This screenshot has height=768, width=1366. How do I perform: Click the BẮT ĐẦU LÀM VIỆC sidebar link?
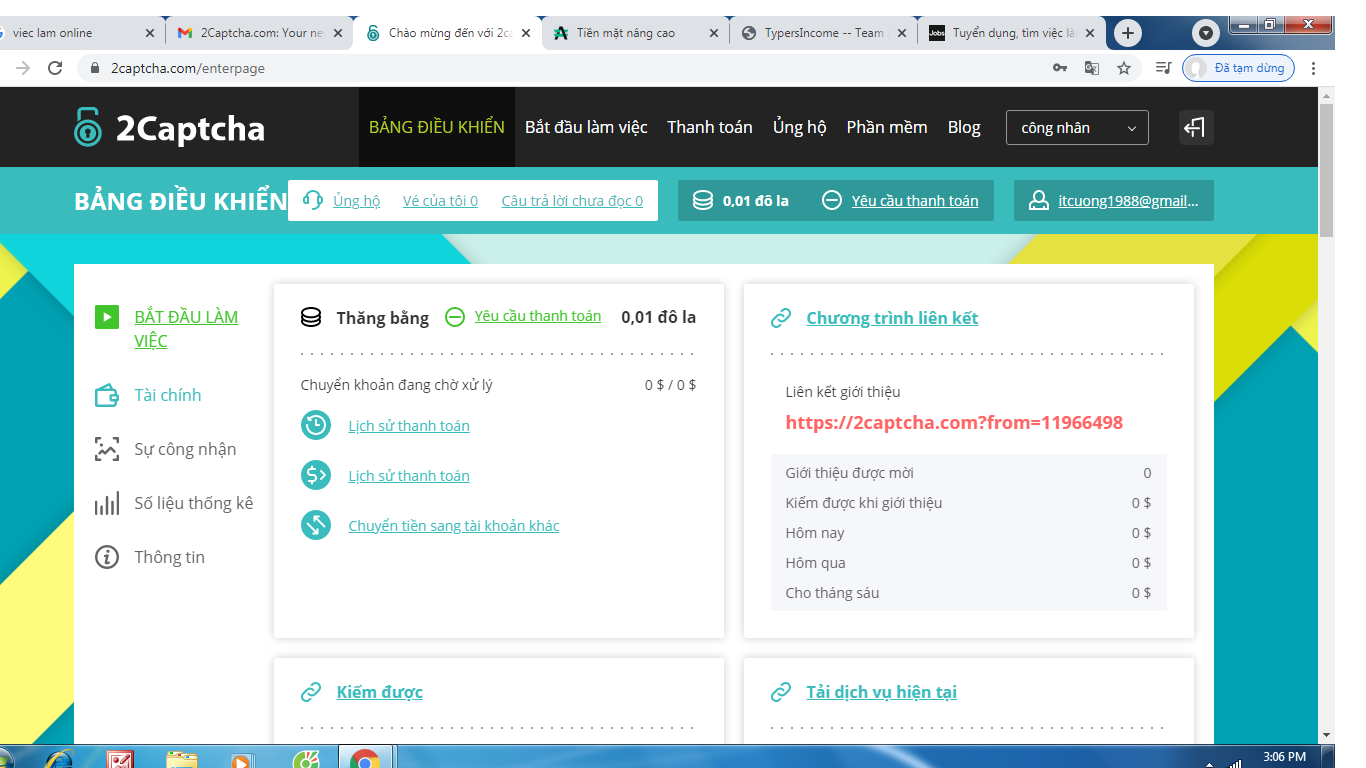pyautogui.click(x=186, y=329)
